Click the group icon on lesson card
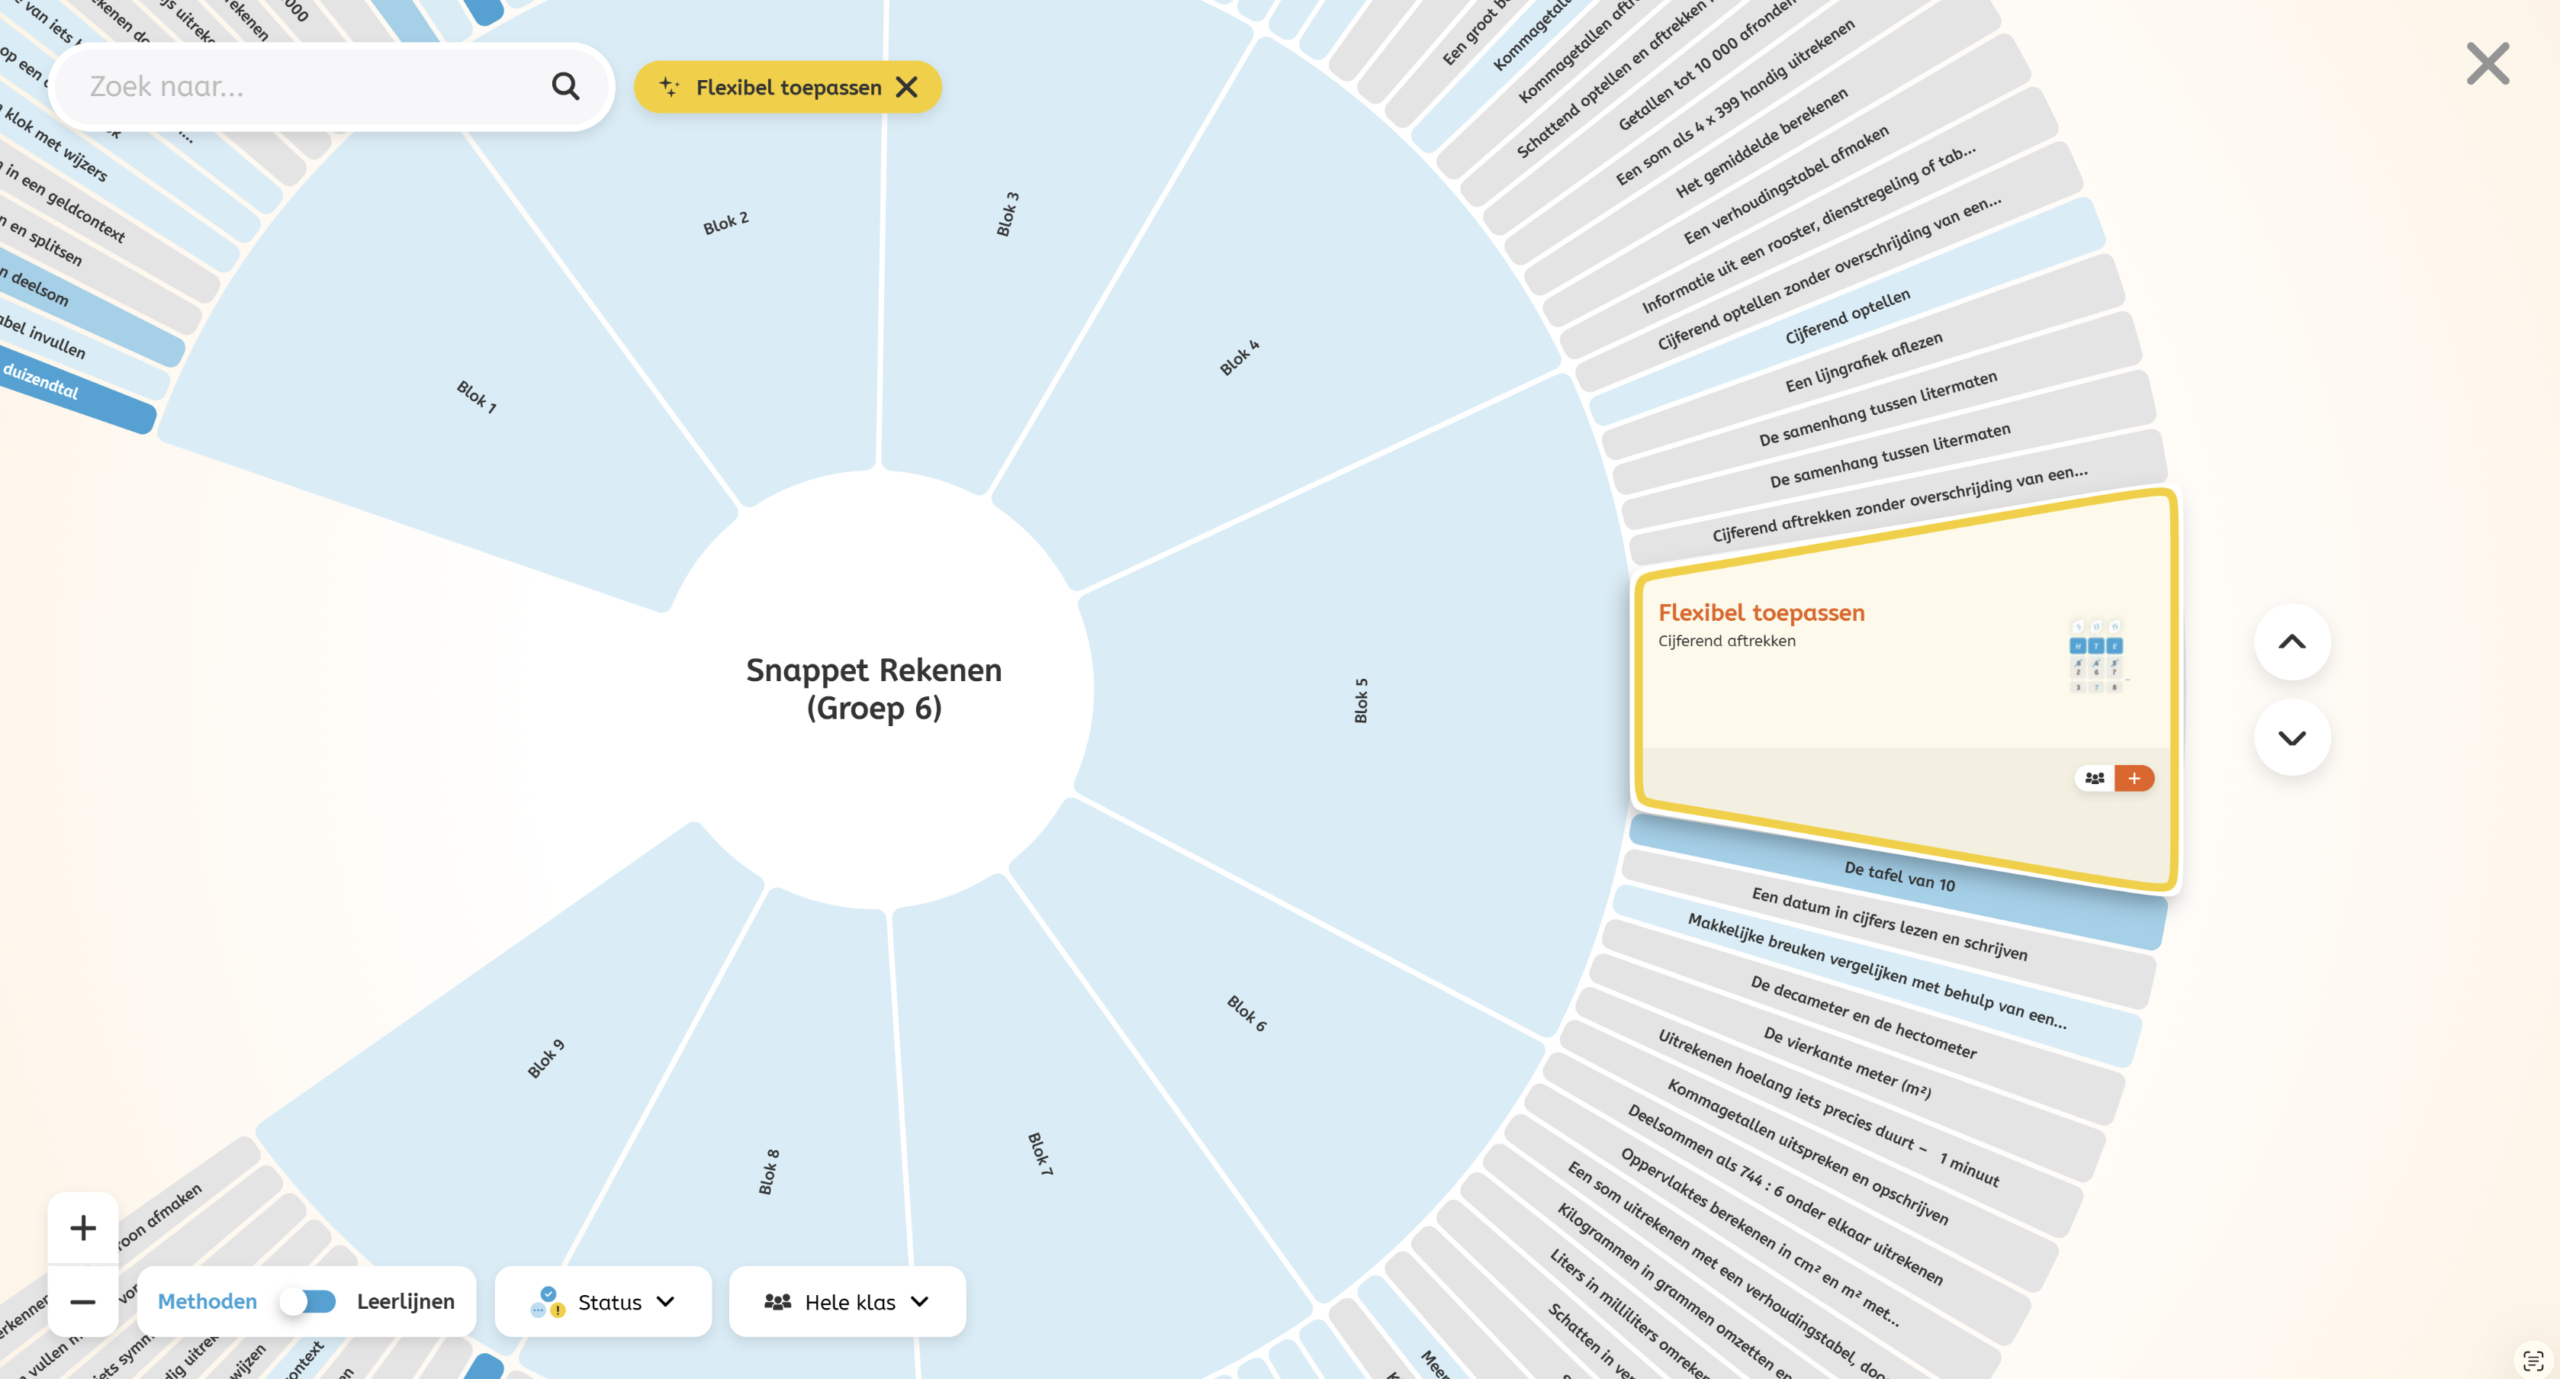Viewport: 2560px width, 1379px height. tap(2095, 778)
